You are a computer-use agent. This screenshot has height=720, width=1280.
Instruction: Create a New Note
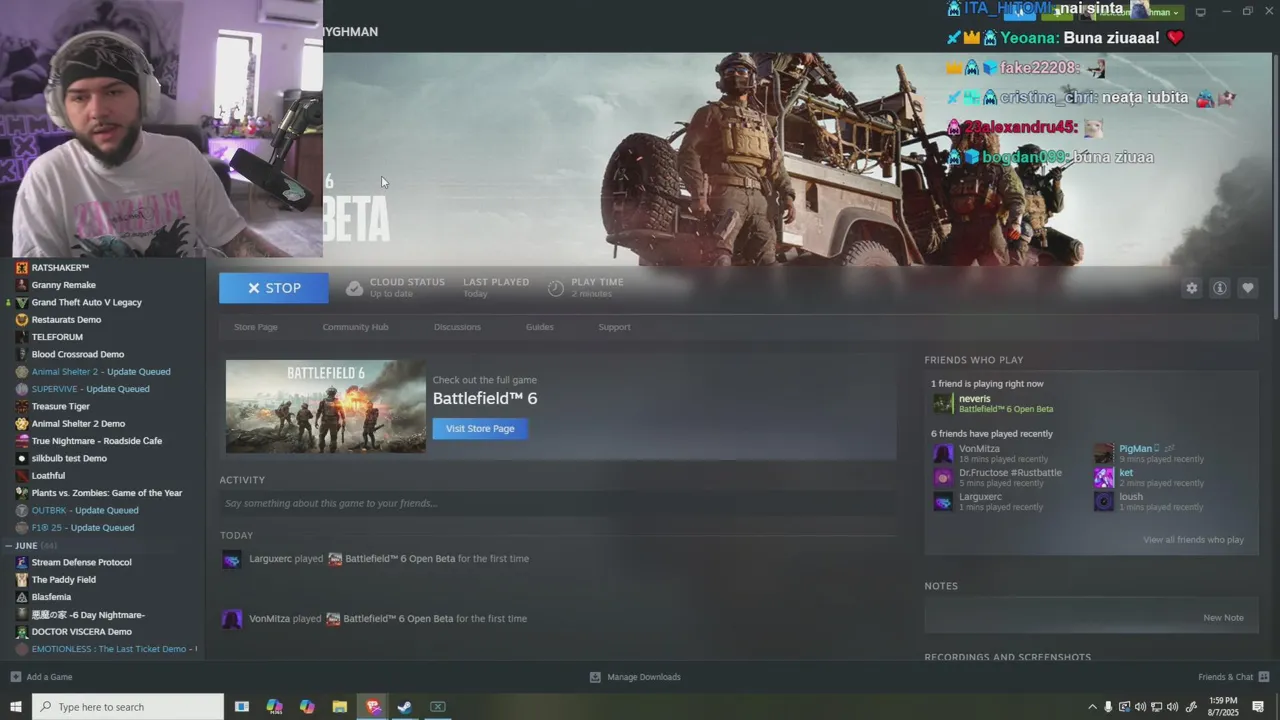[1223, 618]
